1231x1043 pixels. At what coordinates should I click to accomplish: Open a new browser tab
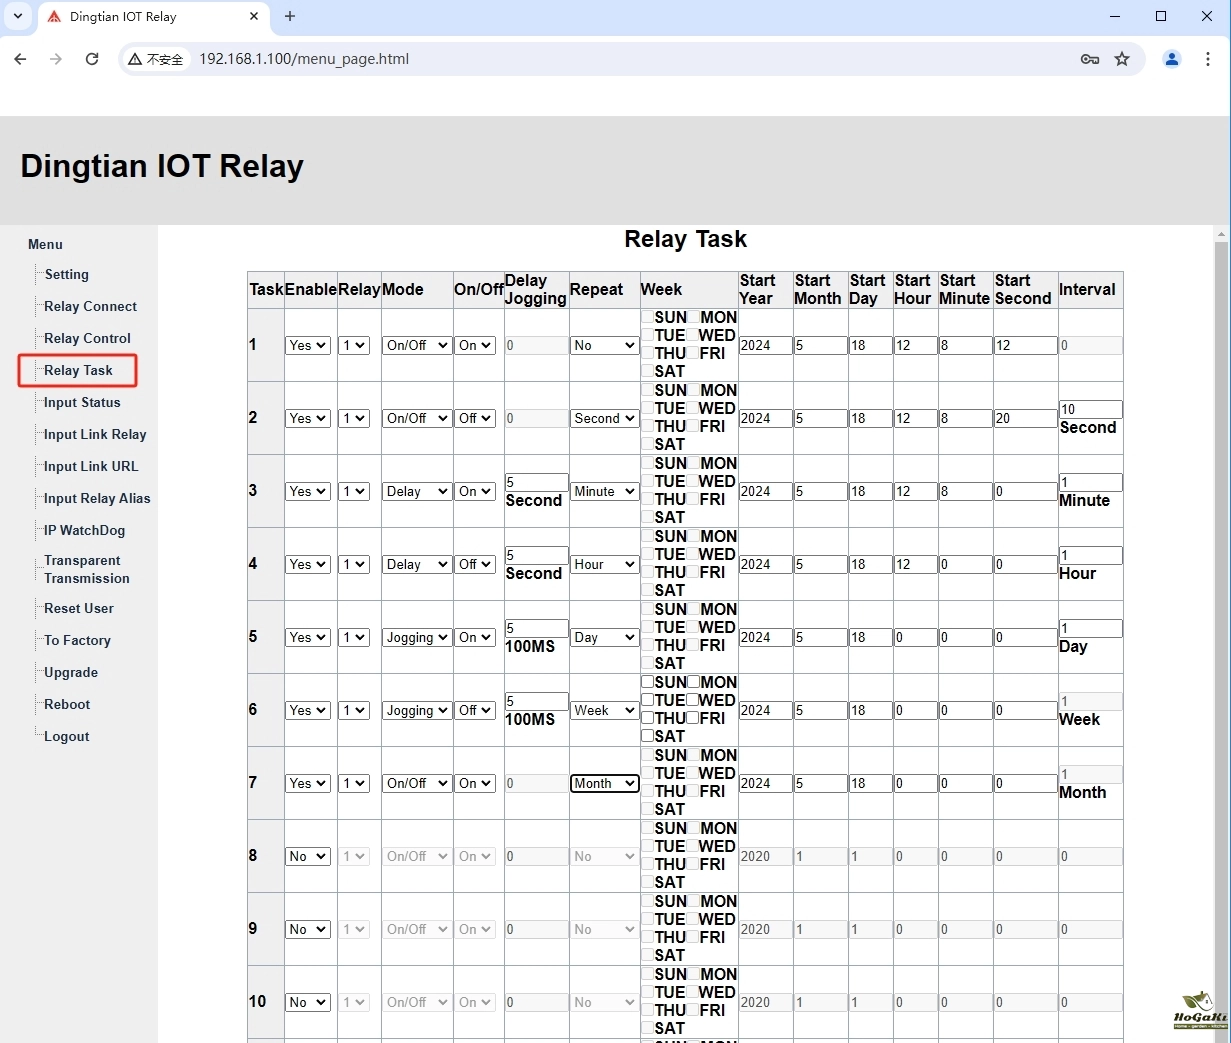[290, 16]
